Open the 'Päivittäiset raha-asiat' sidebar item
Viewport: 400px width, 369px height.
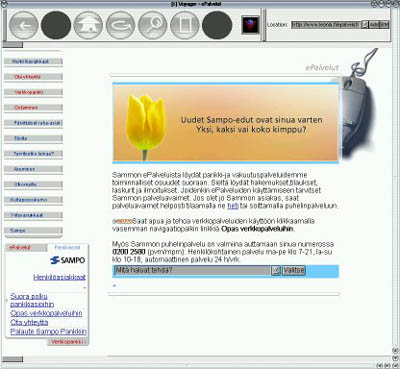[33, 123]
